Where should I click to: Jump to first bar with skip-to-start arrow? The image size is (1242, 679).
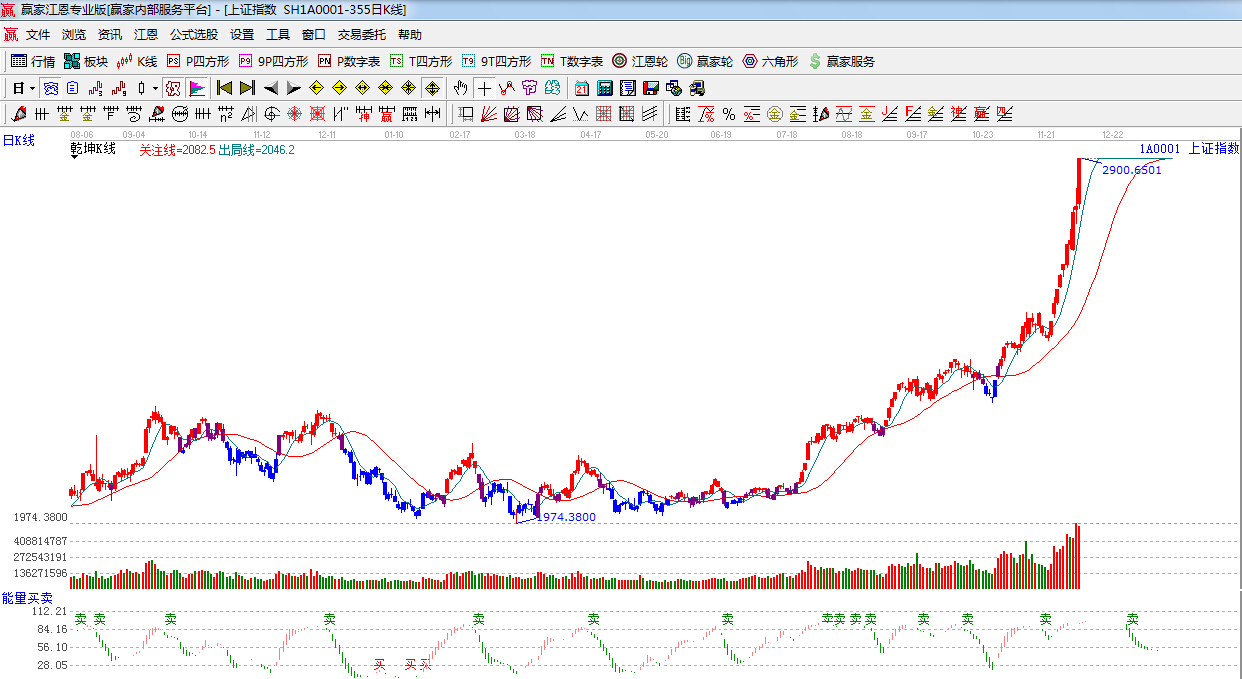click(224, 88)
